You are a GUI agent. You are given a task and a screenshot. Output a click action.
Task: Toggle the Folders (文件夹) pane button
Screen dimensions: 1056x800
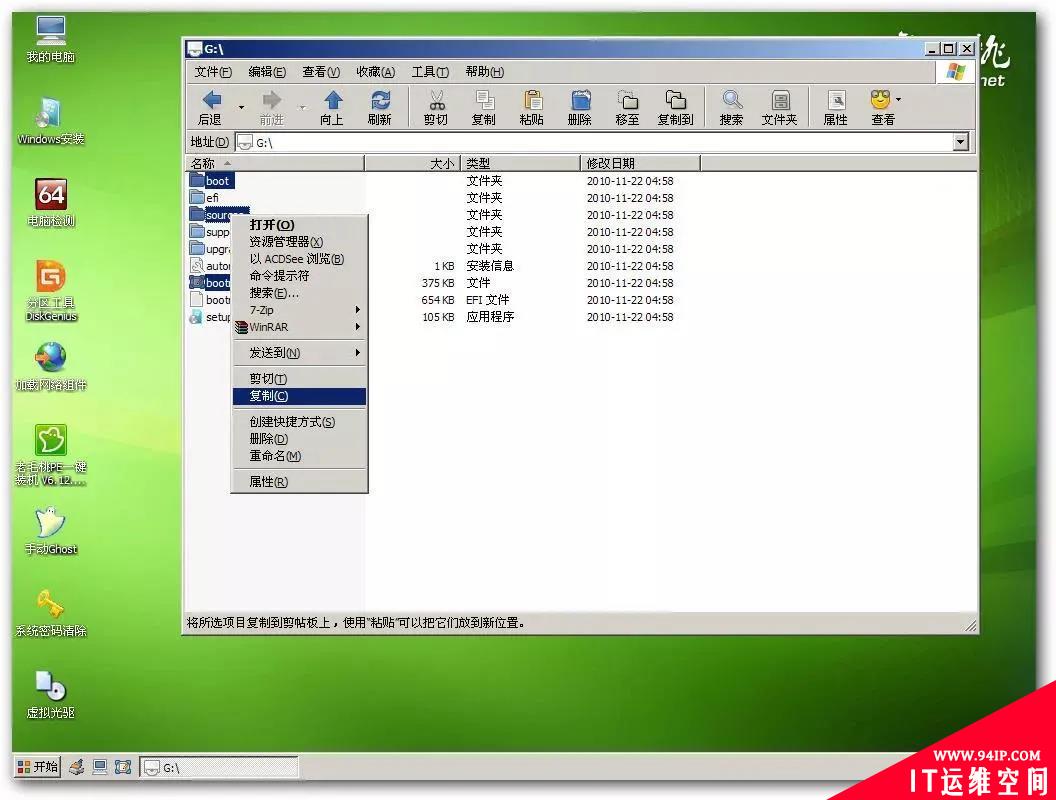click(780, 102)
